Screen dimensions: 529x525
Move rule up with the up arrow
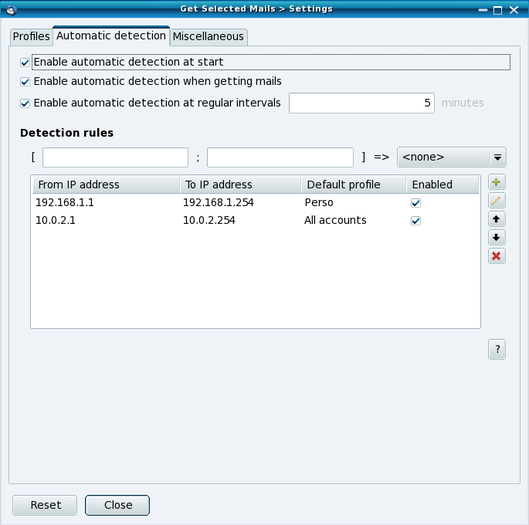point(496,219)
